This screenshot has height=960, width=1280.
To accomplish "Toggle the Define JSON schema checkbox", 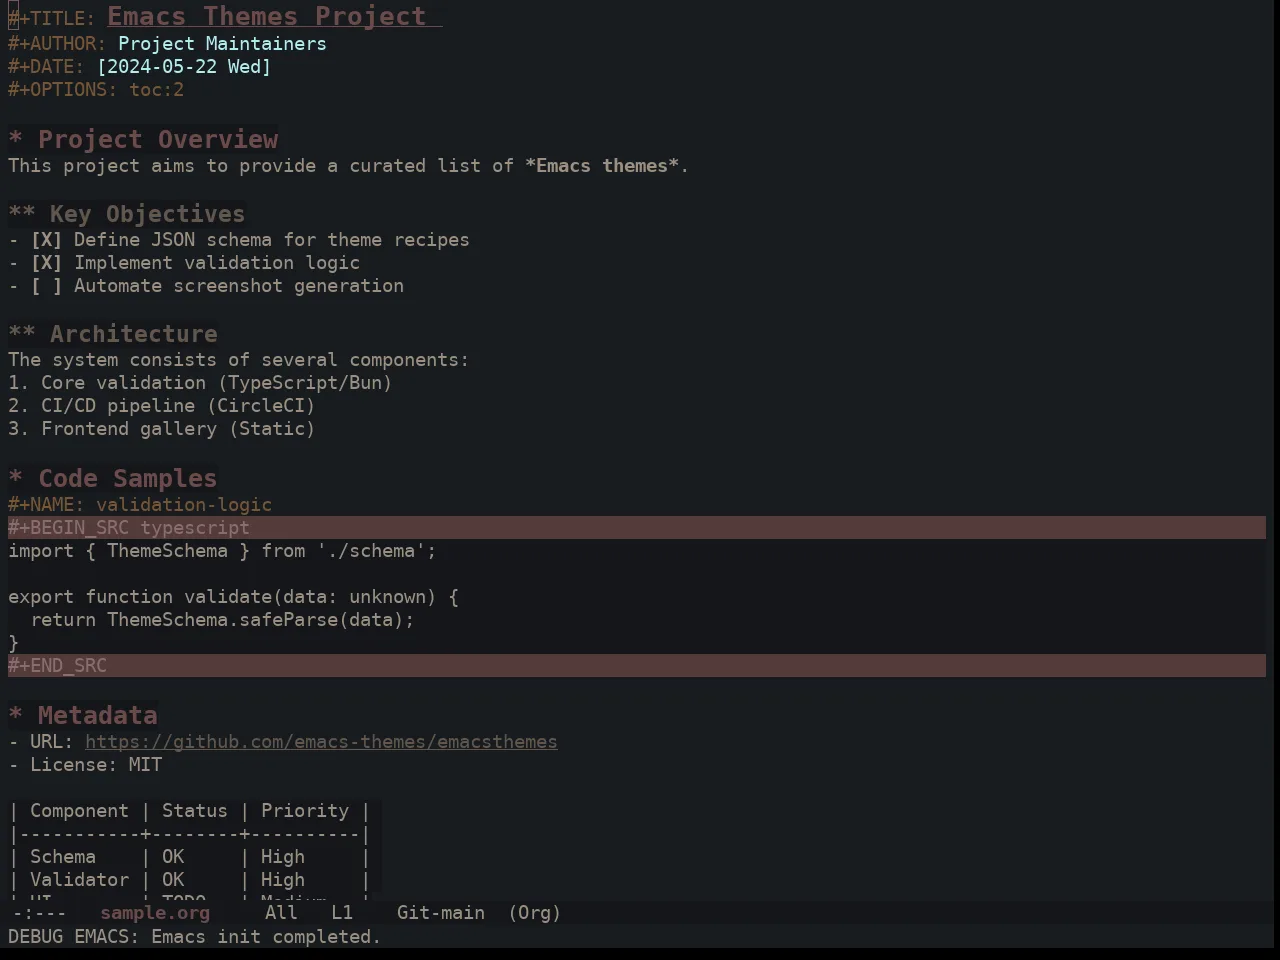I will tap(46, 240).
